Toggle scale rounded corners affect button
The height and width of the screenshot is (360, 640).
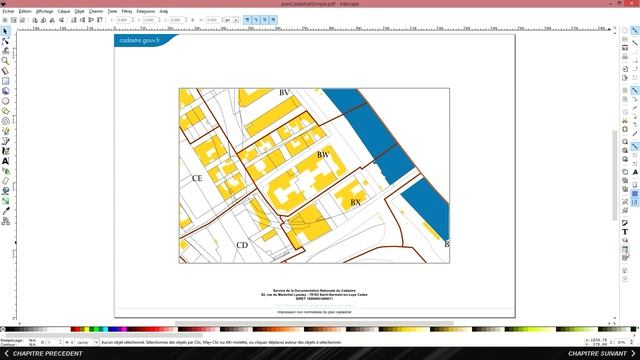click(x=256, y=20)
